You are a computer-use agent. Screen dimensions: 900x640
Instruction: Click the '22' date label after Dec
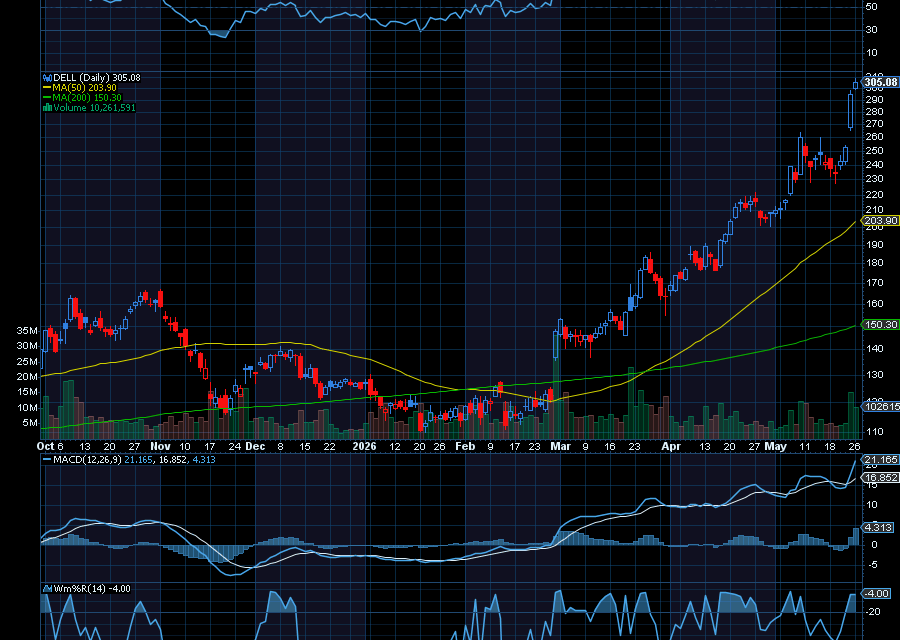pos(329,447)
